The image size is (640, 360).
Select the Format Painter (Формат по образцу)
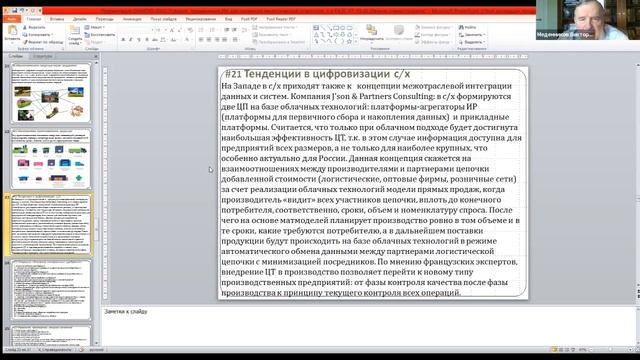click(43, 42)
